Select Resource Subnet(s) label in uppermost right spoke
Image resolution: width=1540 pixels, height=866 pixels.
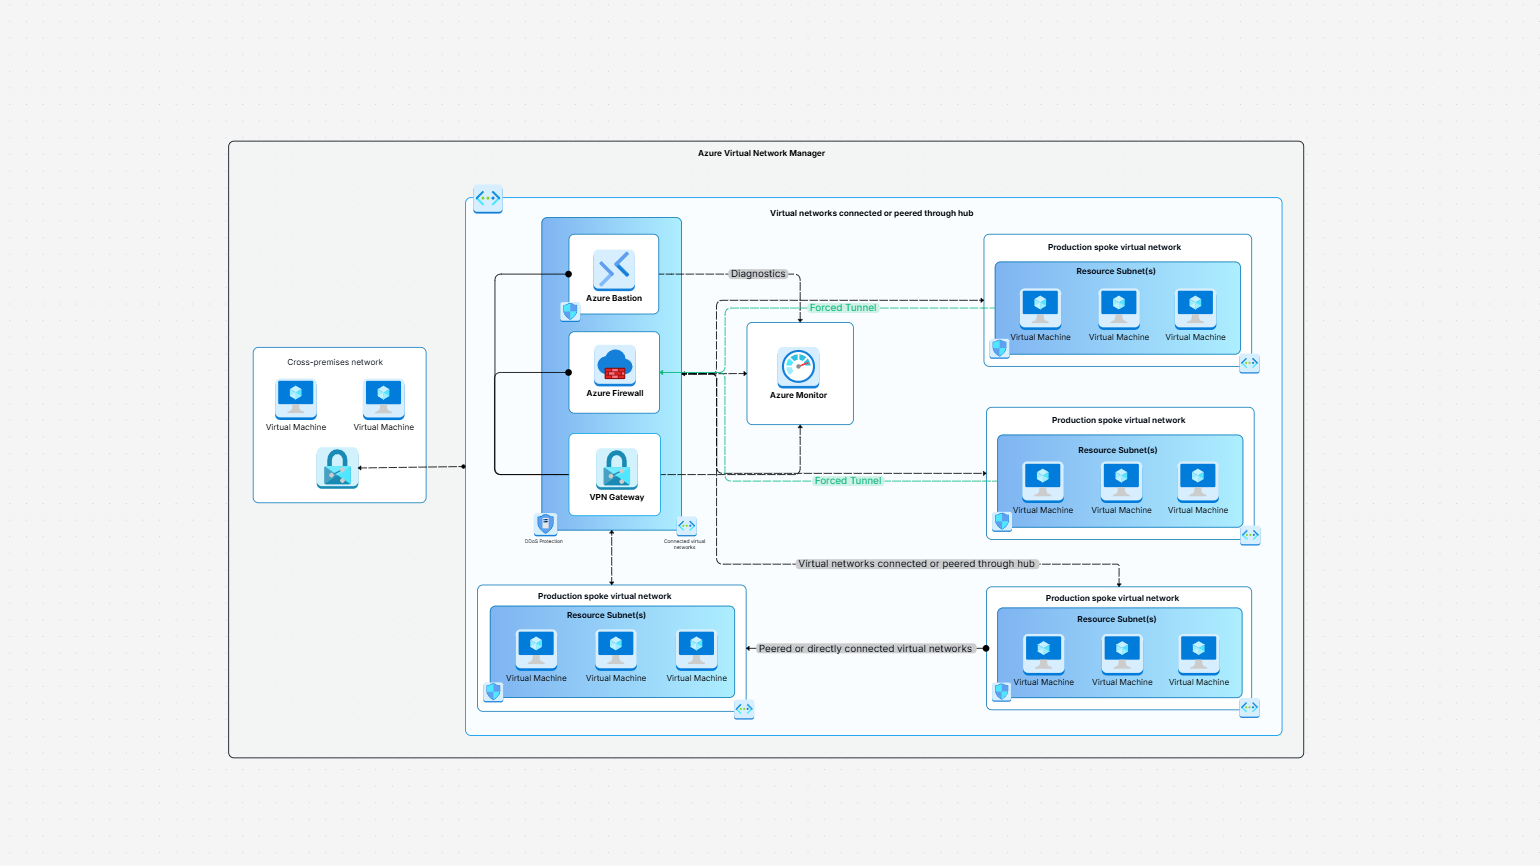(x=1116, y=271)
